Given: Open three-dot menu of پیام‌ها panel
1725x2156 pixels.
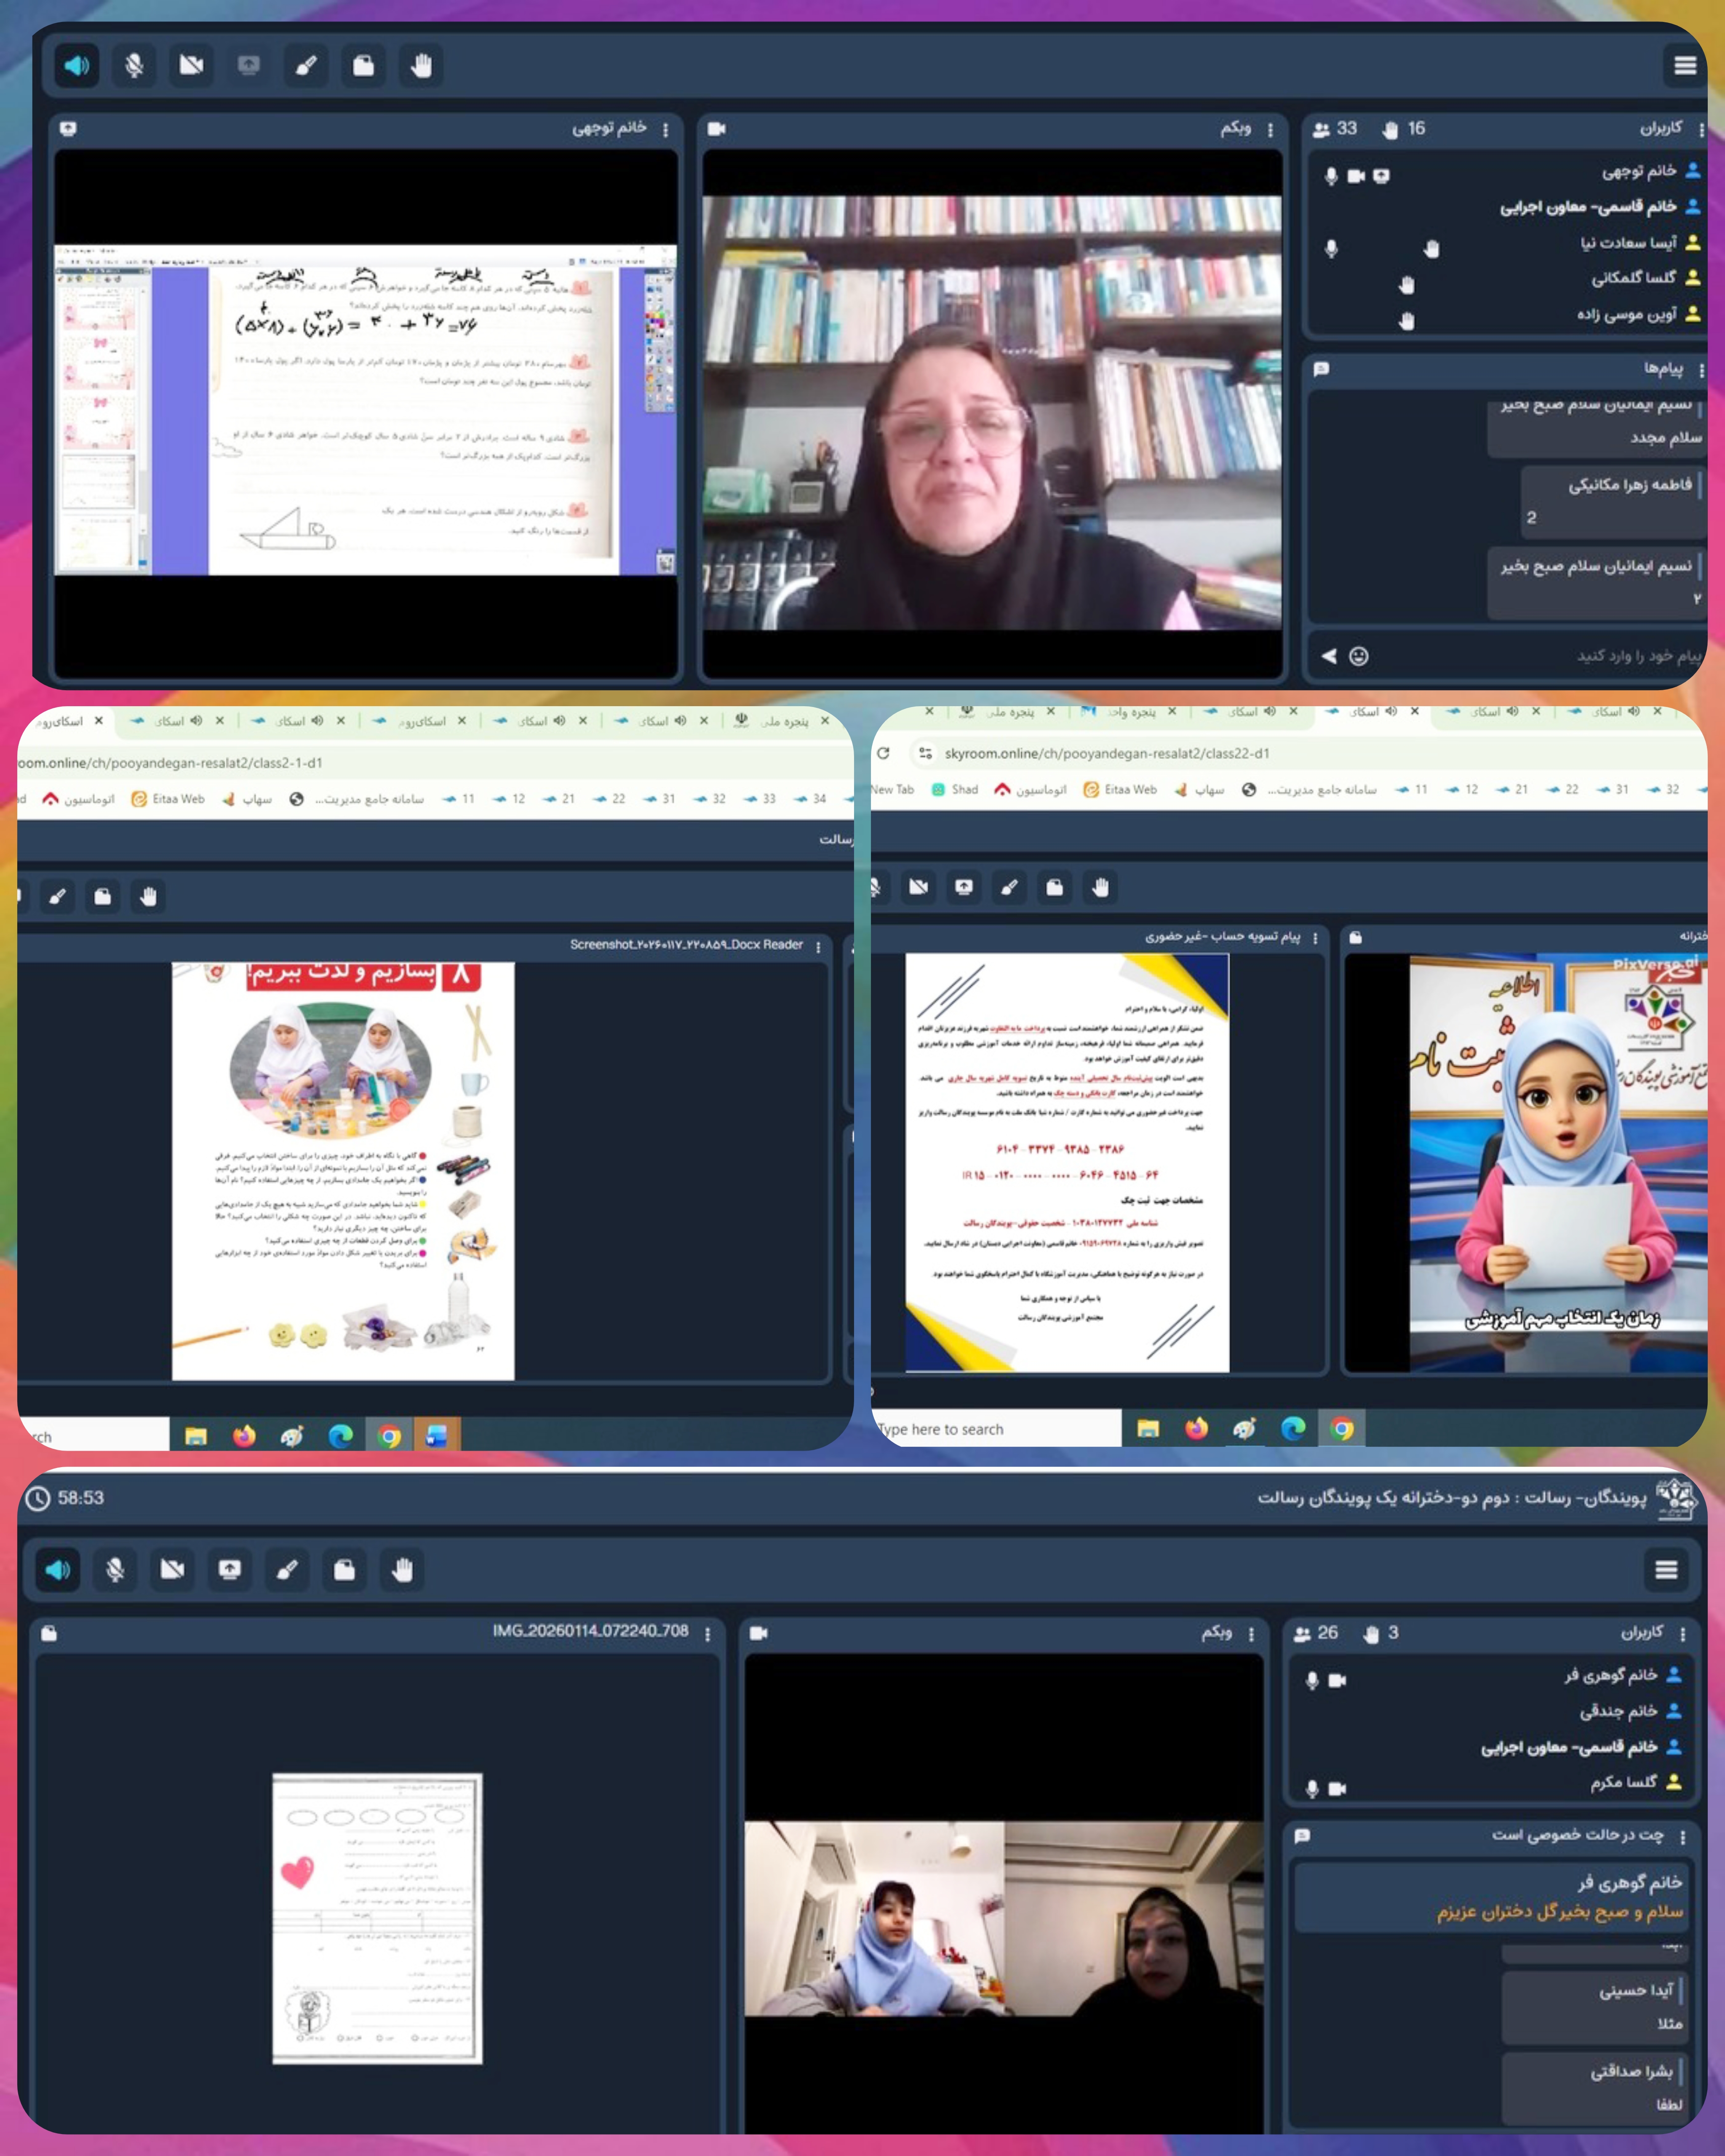Looking at the screenshot, I should pyautogui.click(x=1700, y=370).
